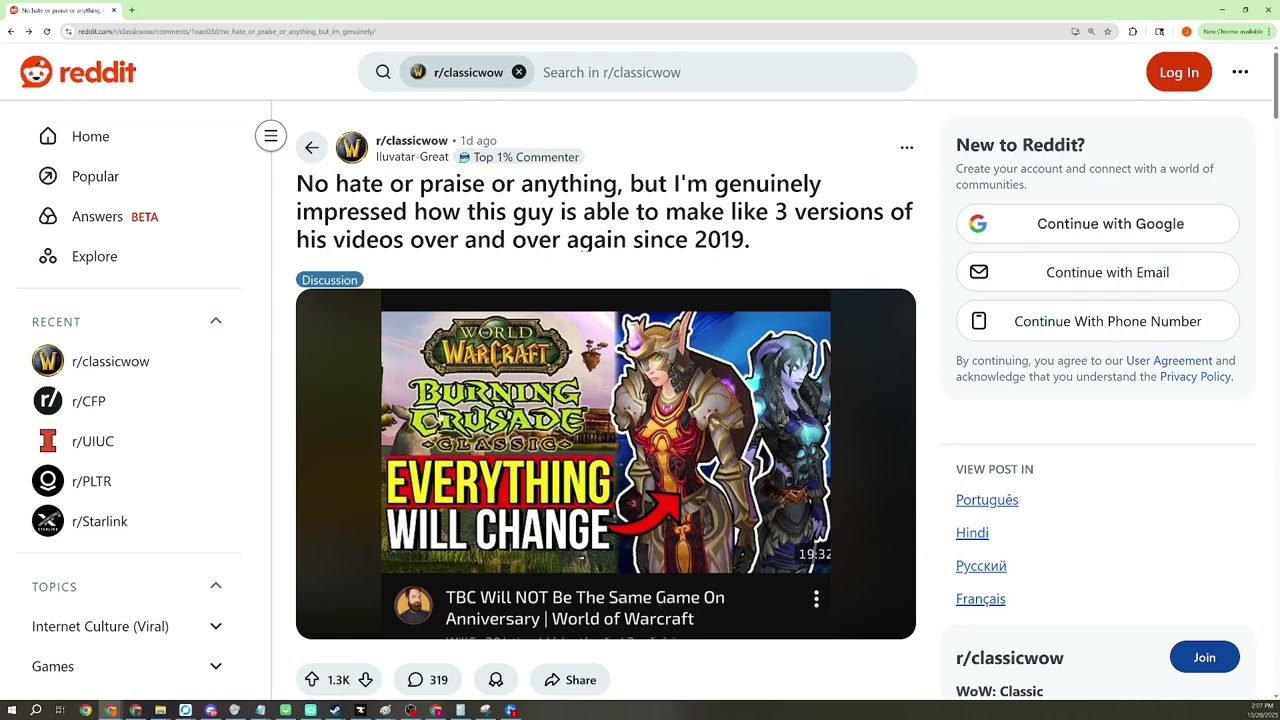Viewport: 1280px width, 720px height.
Task: Continue with Google sign-in
Action: (1098, 224)
